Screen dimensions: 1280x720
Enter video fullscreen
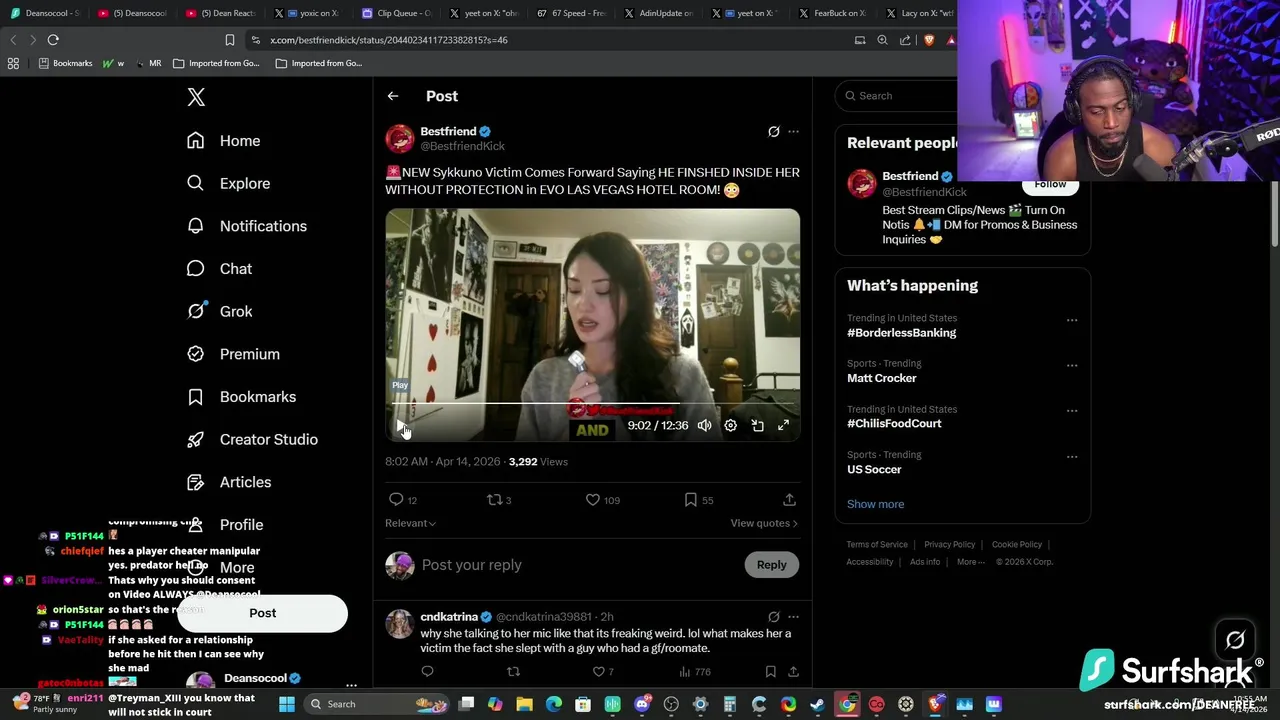click(x=783, y=425)
